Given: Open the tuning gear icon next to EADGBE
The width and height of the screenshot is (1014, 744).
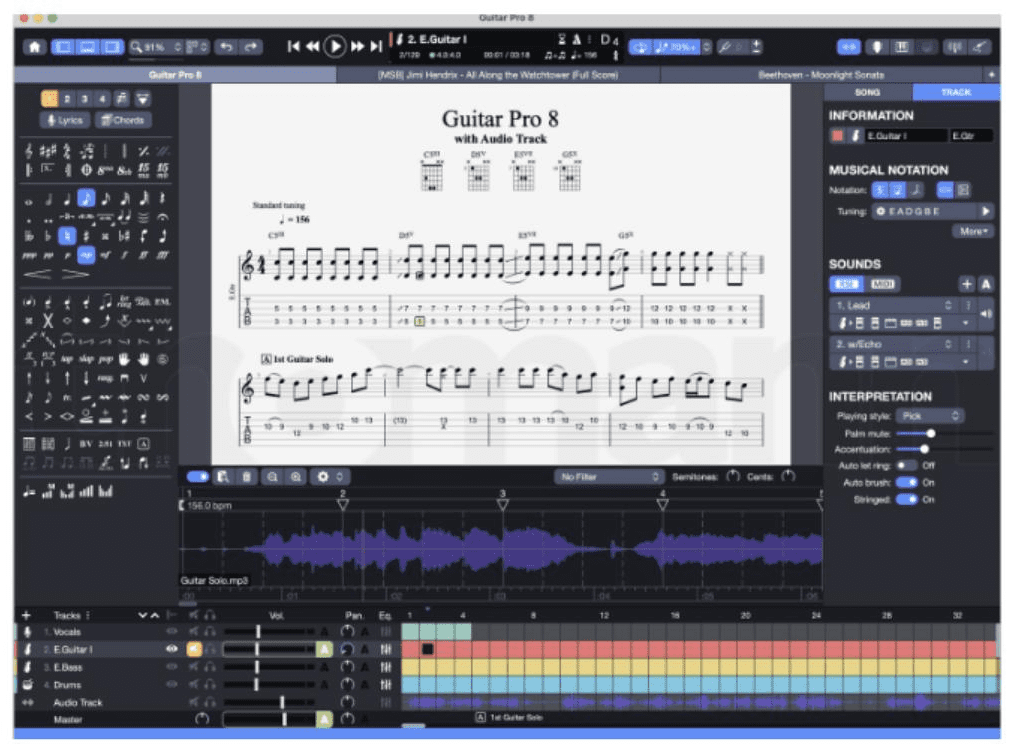Looking at the screenshot, I should coord(881,211).
